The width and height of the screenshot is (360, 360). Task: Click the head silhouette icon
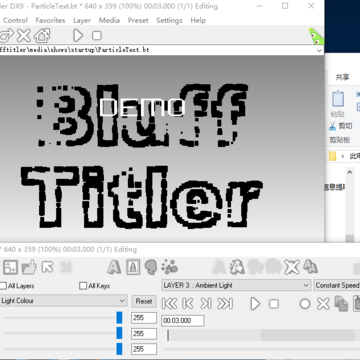[x=151, y=267]
